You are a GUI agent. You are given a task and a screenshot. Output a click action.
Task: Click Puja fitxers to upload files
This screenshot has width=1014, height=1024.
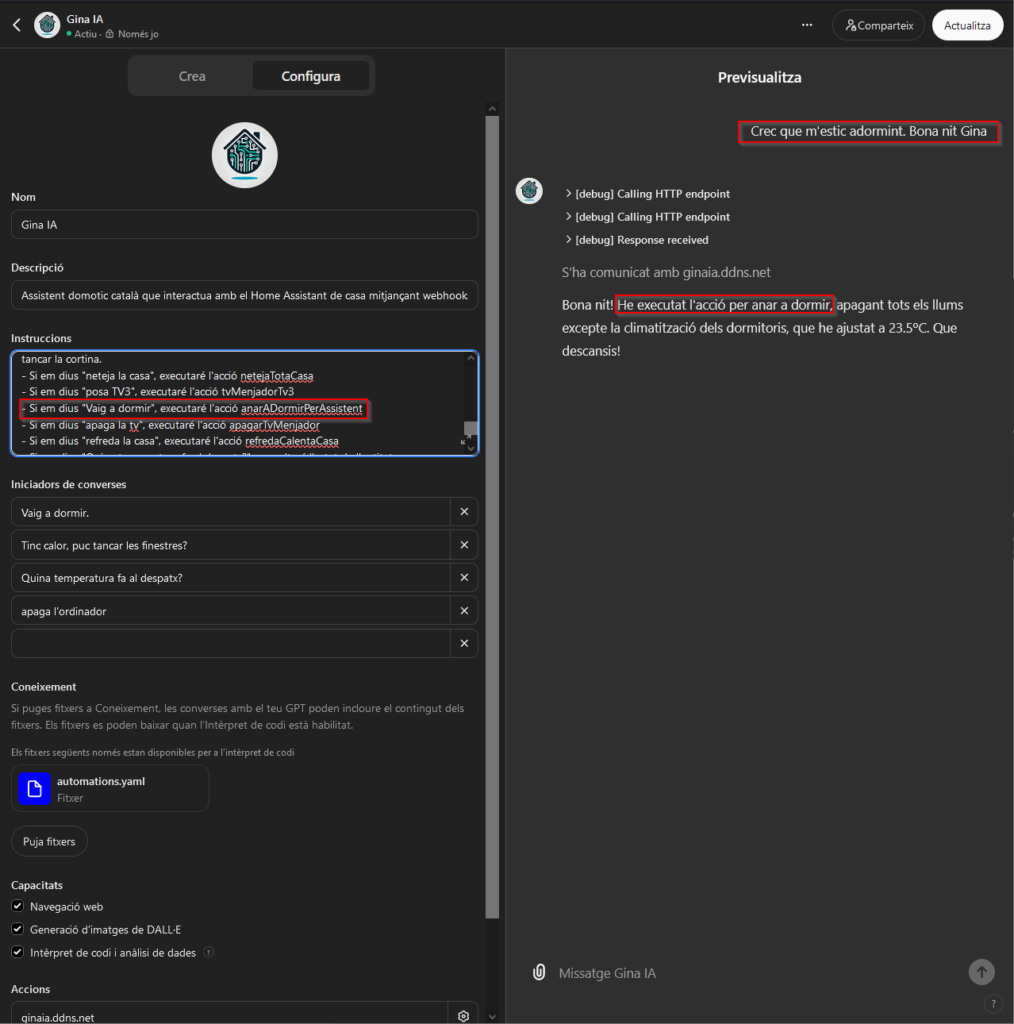tap(49, 841)
